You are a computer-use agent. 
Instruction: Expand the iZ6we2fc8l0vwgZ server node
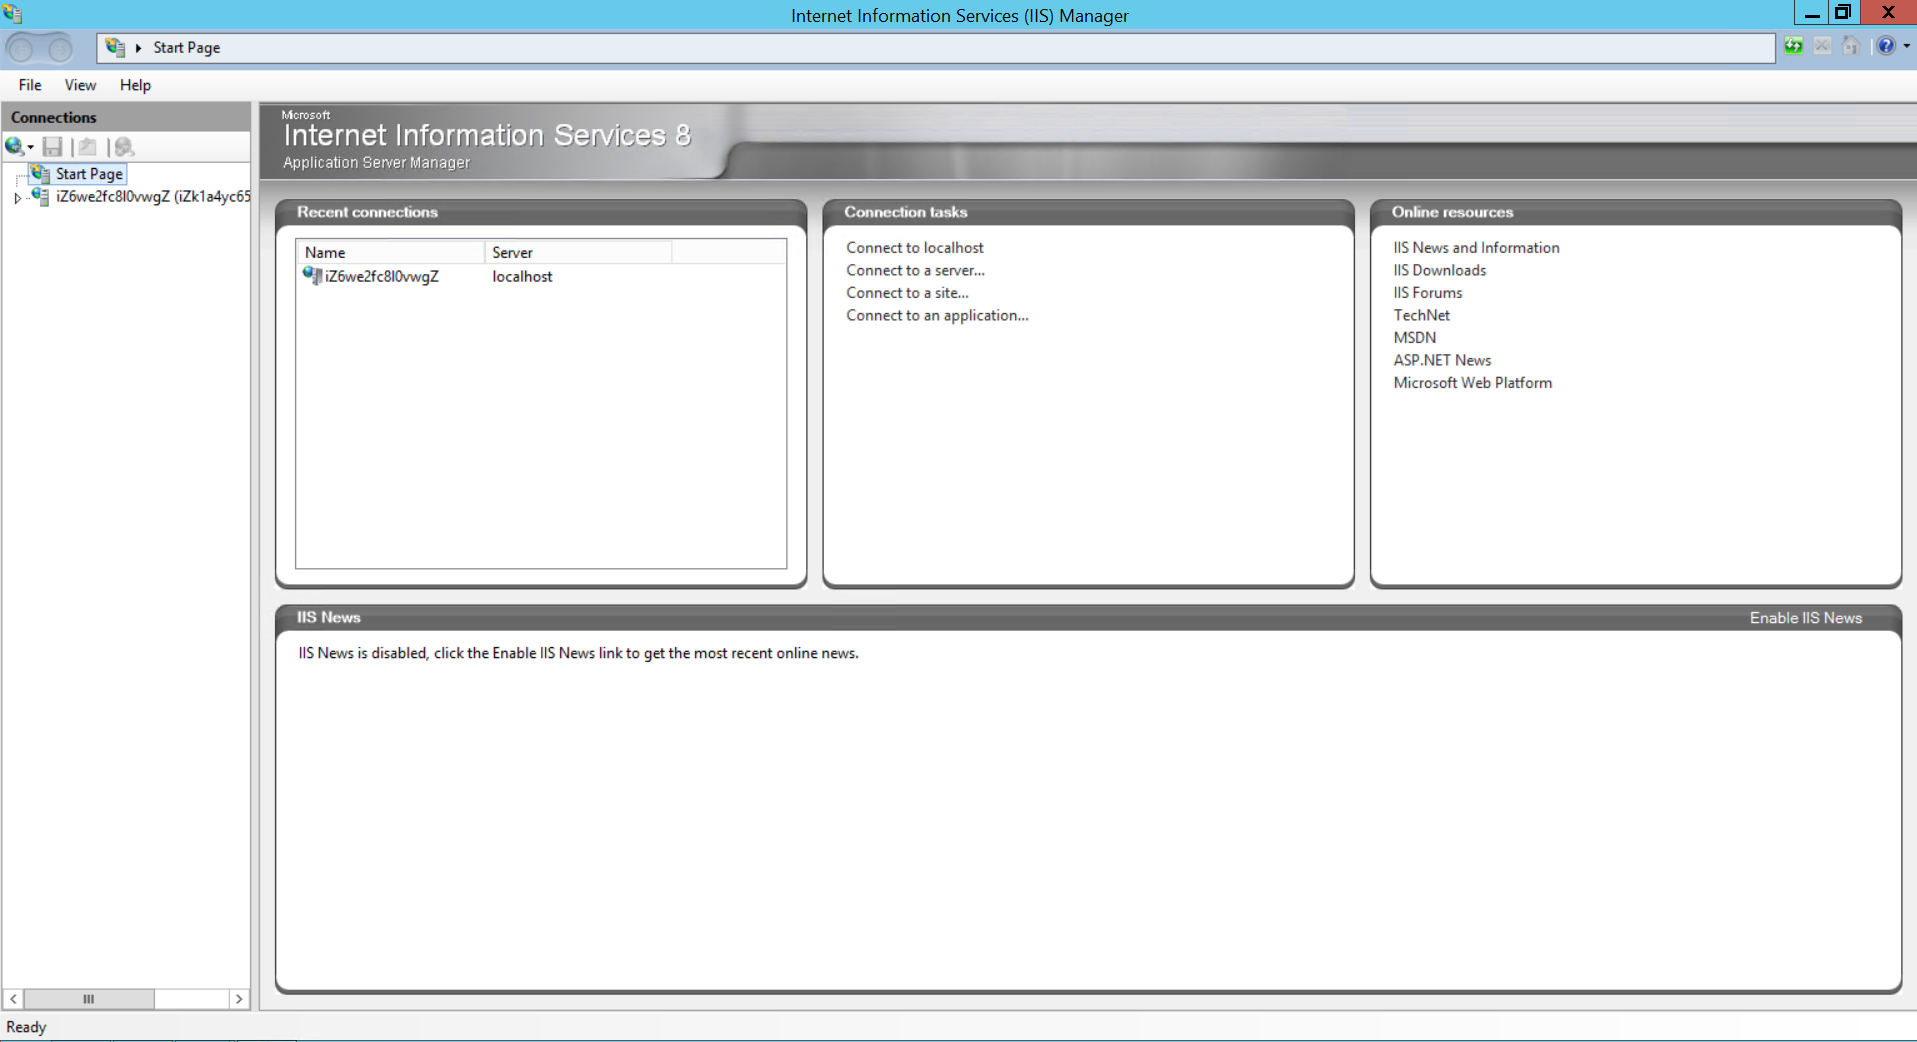17,198
